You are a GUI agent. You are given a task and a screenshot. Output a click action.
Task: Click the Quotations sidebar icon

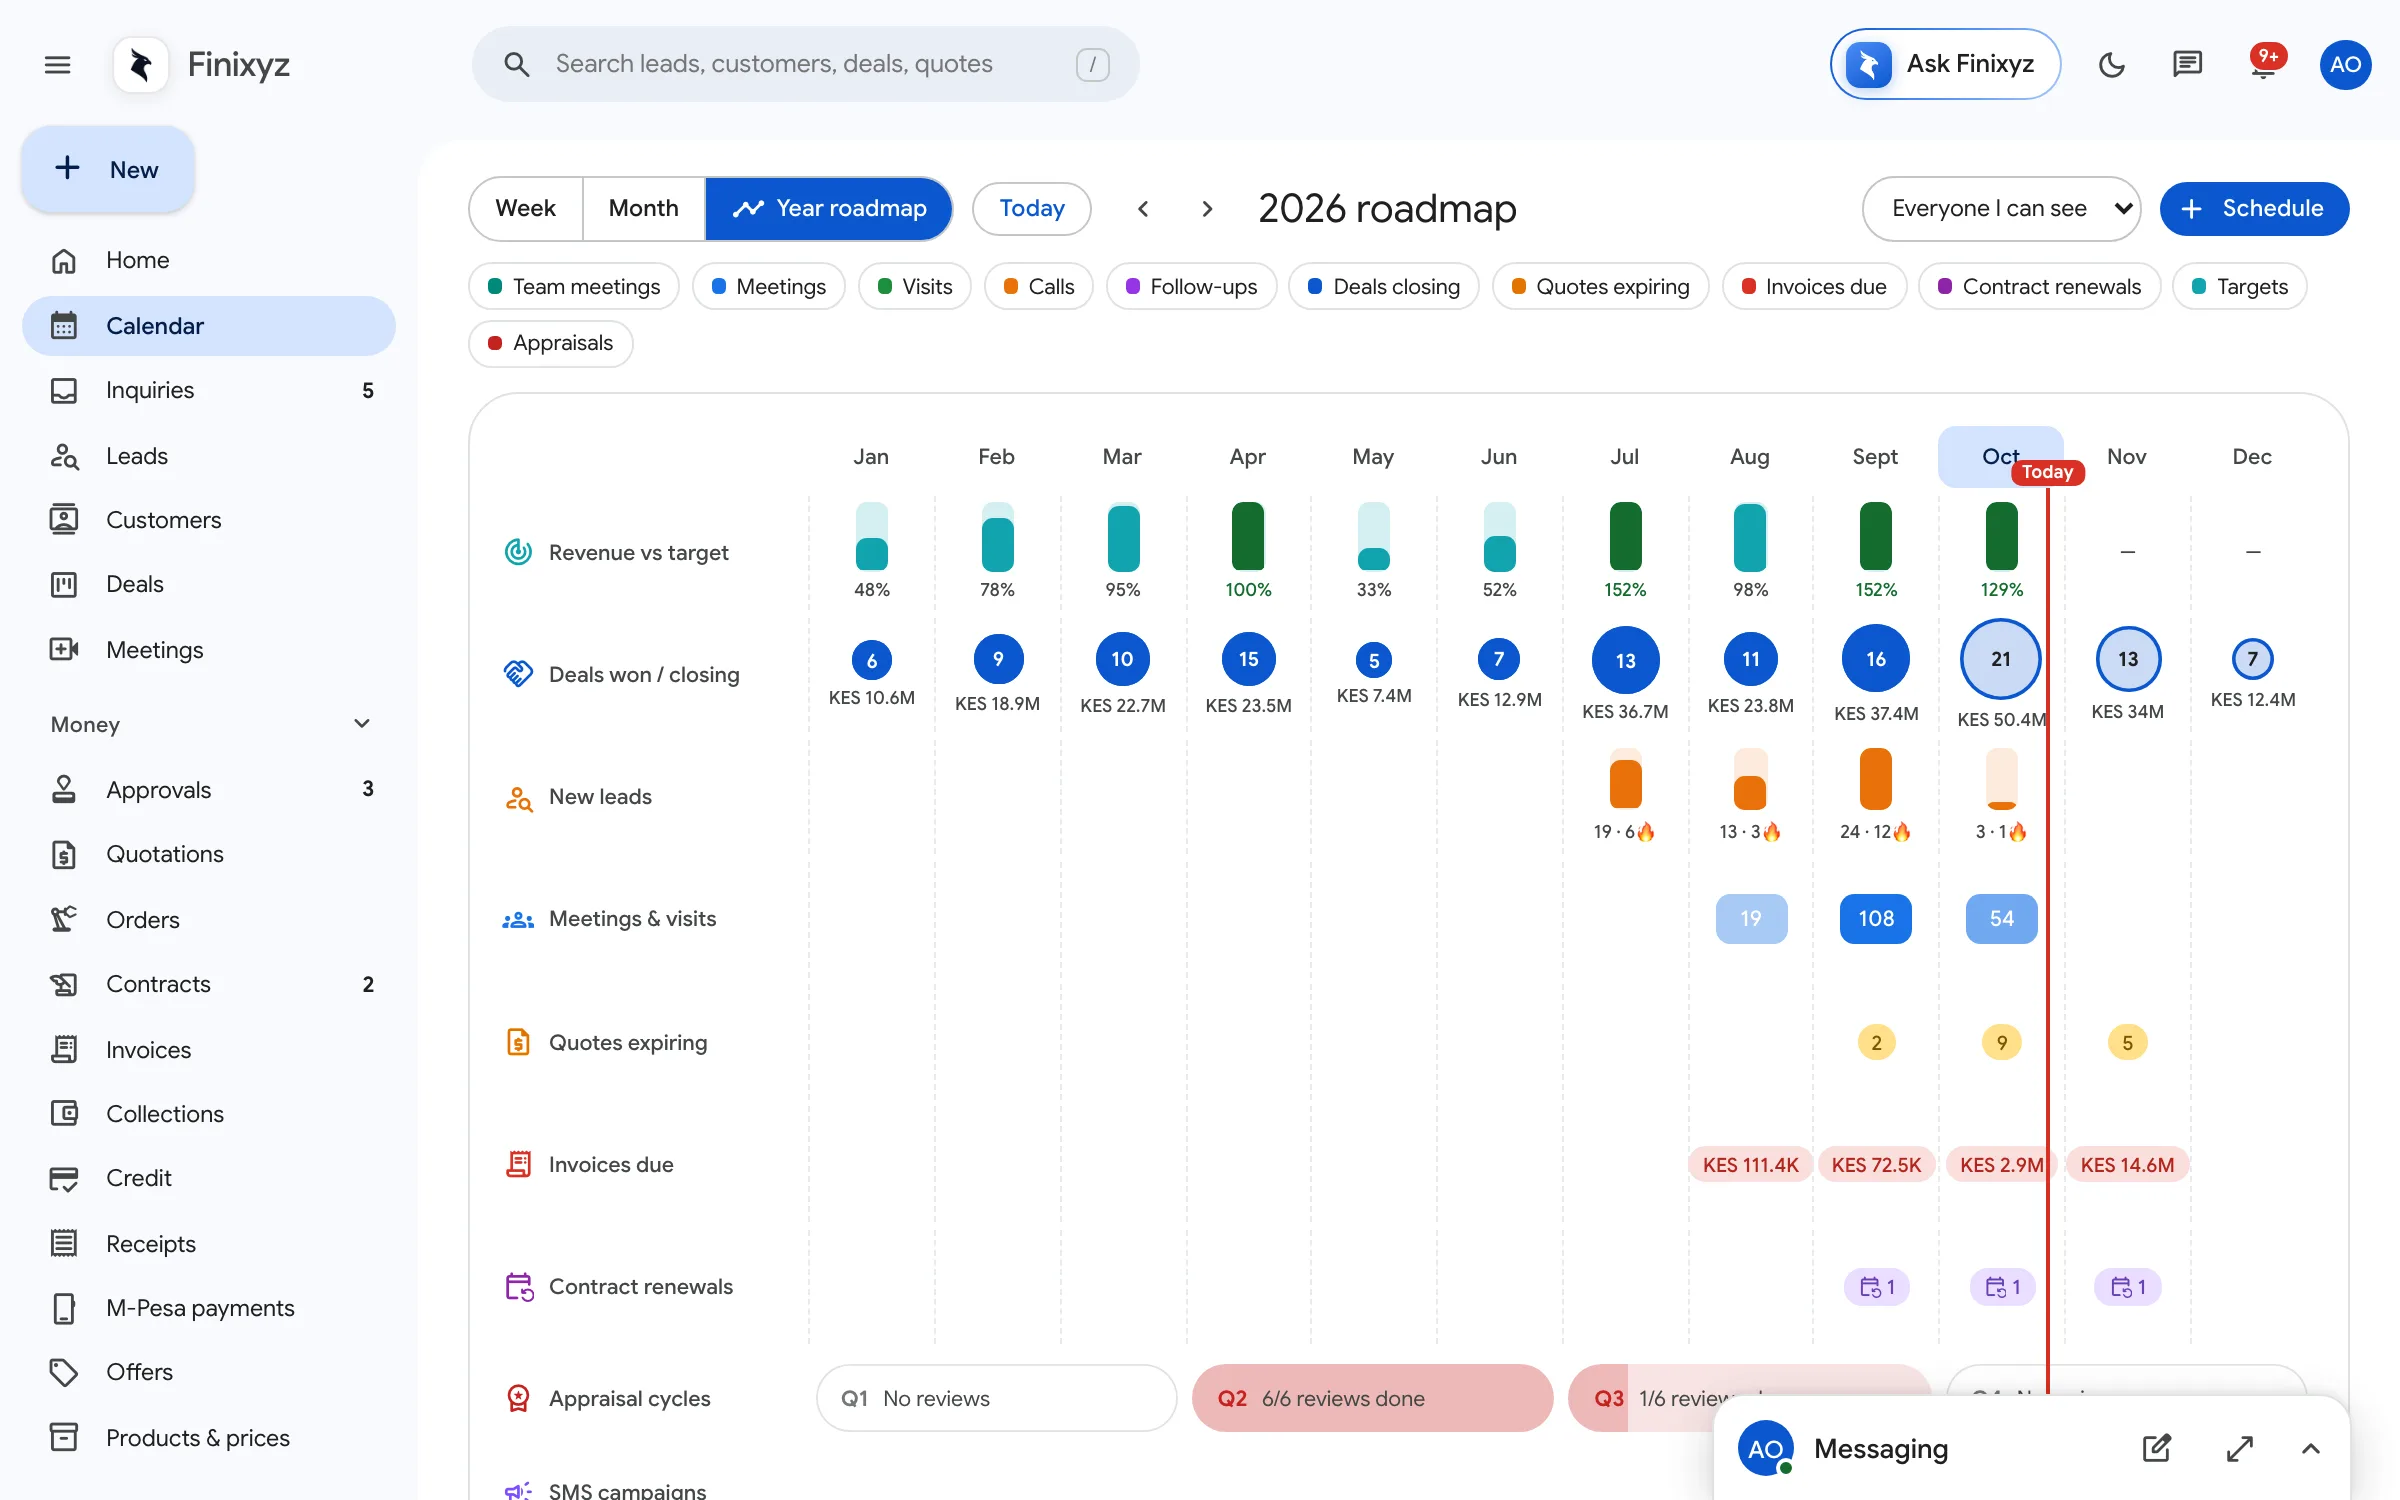click(x=64, y=854)
